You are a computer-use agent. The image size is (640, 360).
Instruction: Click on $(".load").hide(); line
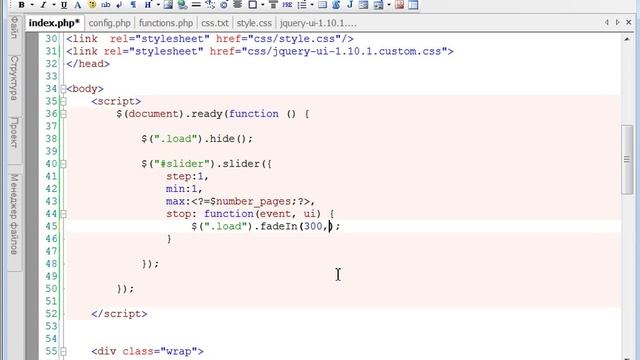[197, 139]
